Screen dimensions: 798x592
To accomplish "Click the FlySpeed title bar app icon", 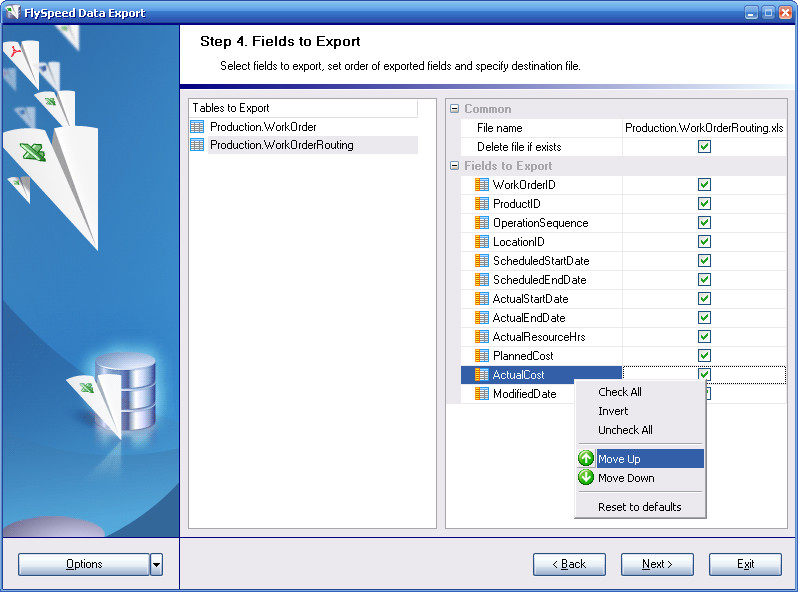I will click(x=12, y=12).
